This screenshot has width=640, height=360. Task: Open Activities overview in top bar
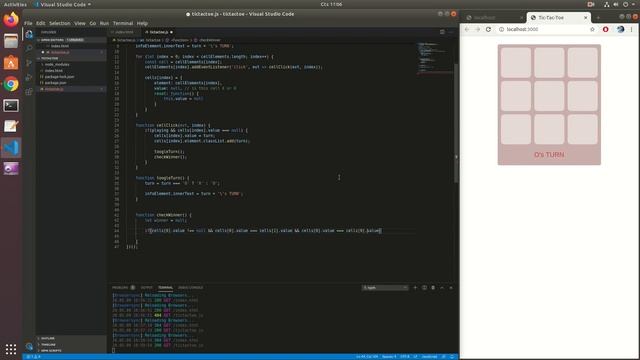(x=15, y=4)
